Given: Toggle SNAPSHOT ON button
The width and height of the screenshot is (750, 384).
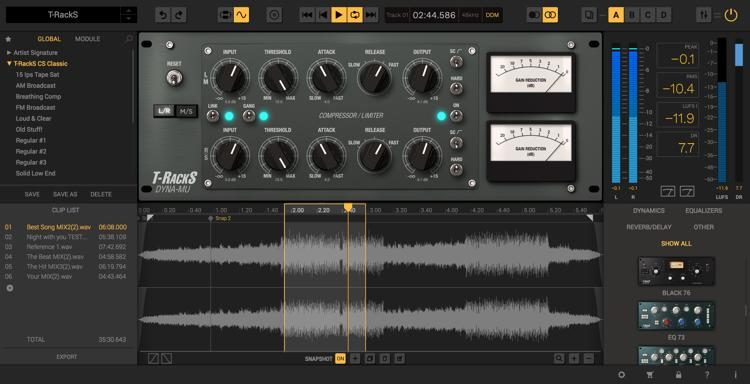Looking at the screenshot, I should point(340,358).
